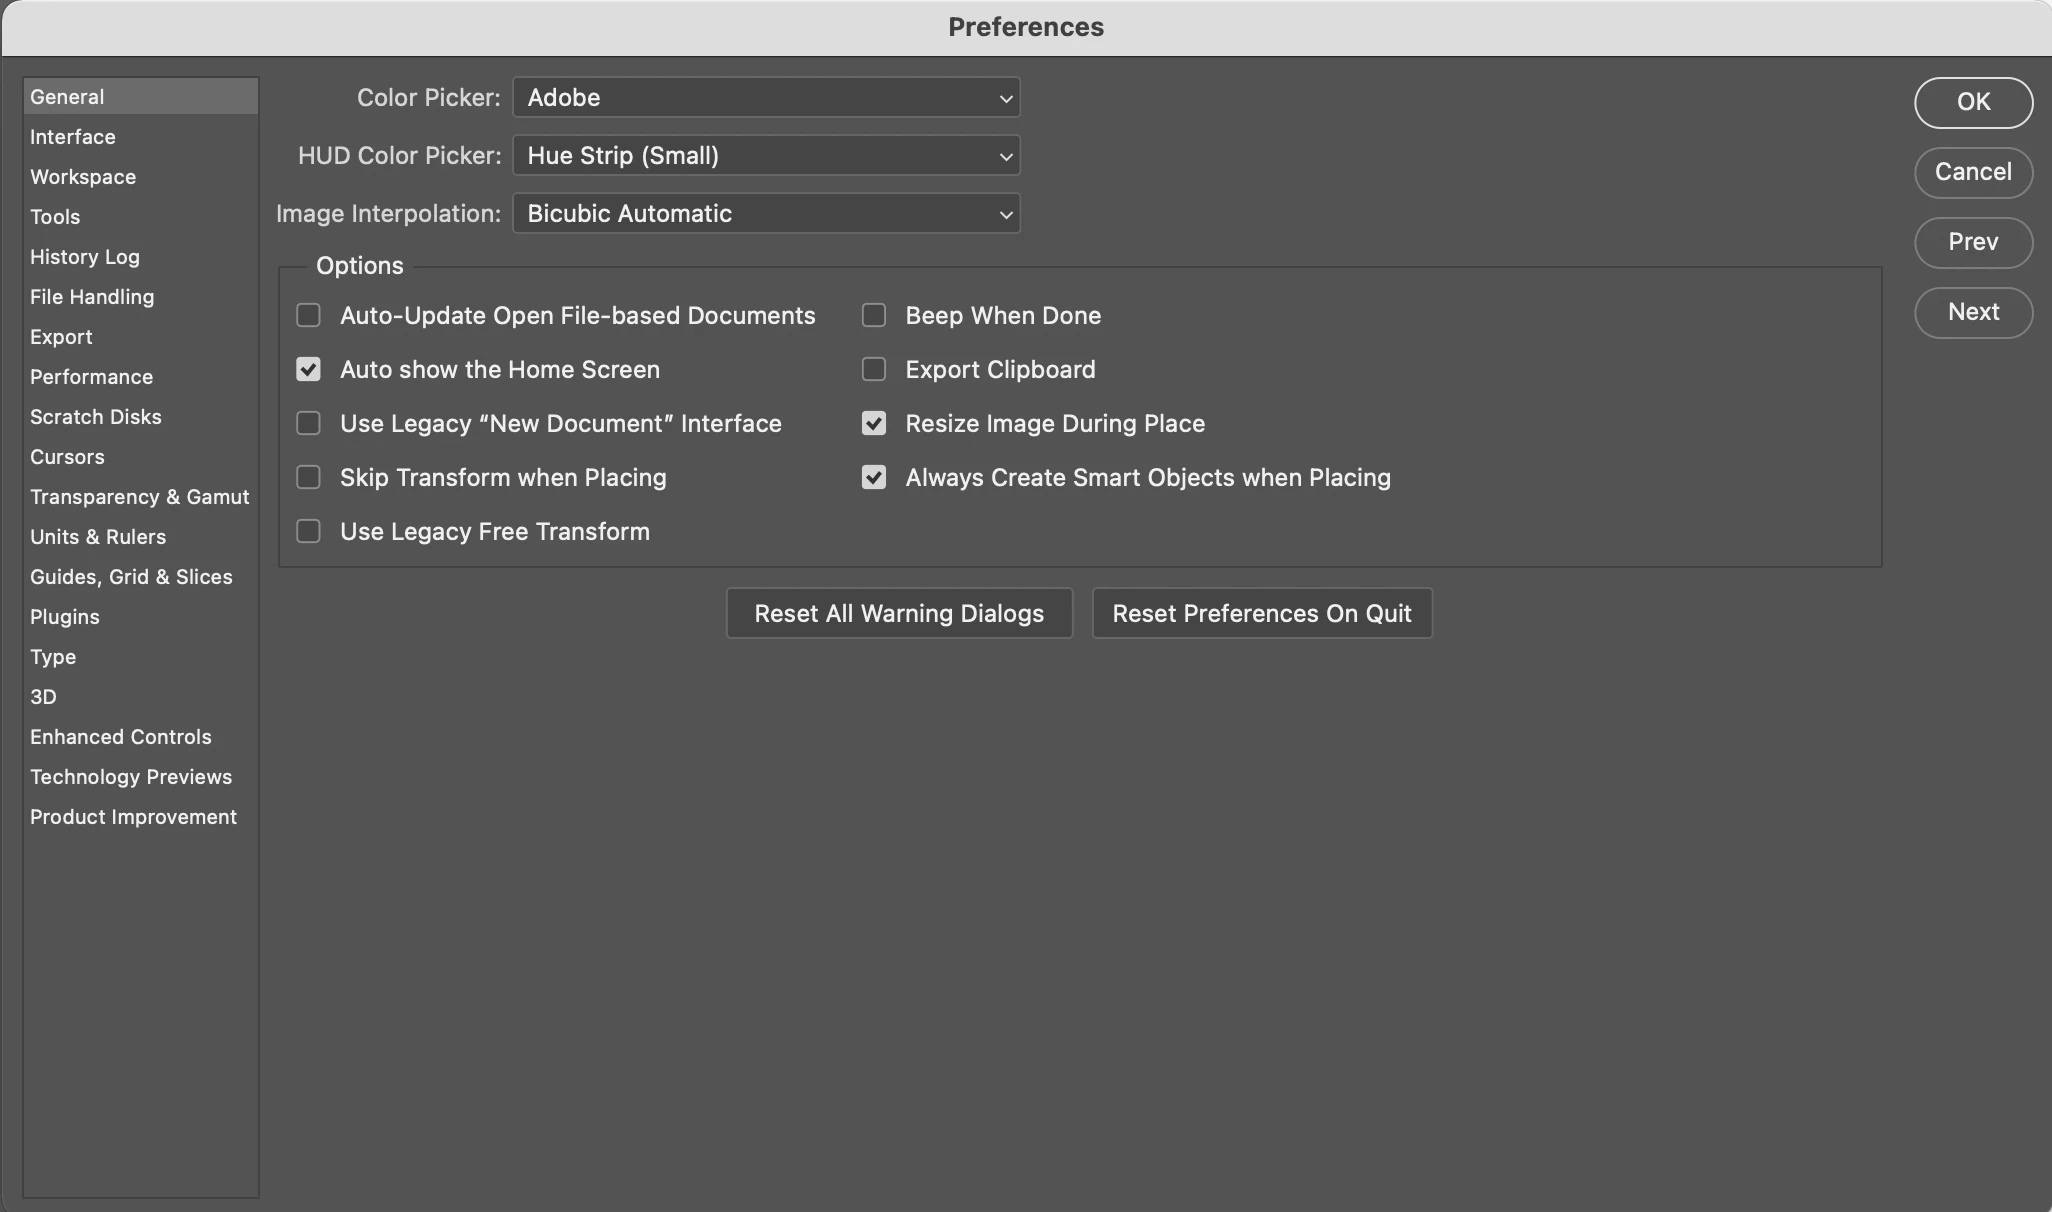
Task: Enable Auto-Update Open File-based Documents checkbox
Action: click(308, 316)
